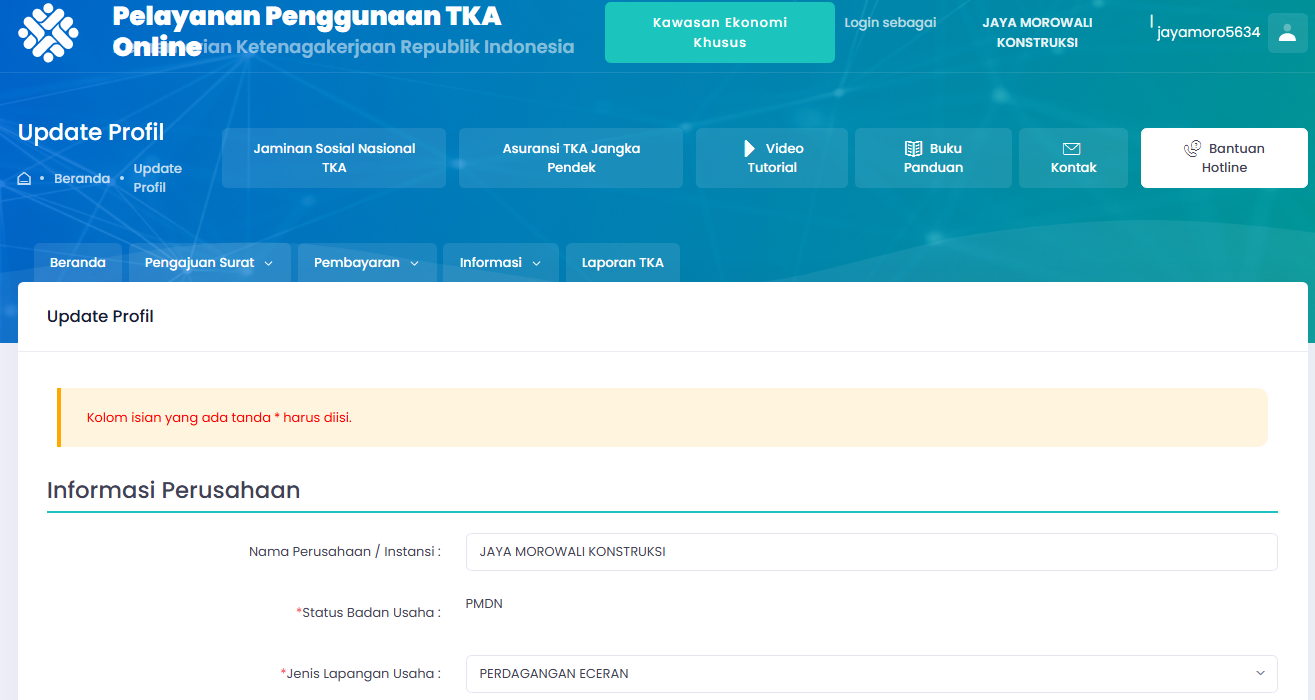This screenshot has height=700, width=1315.
Task: Click the Jenis Lapangan Usaha label
Action: click(x=360, y=674)
